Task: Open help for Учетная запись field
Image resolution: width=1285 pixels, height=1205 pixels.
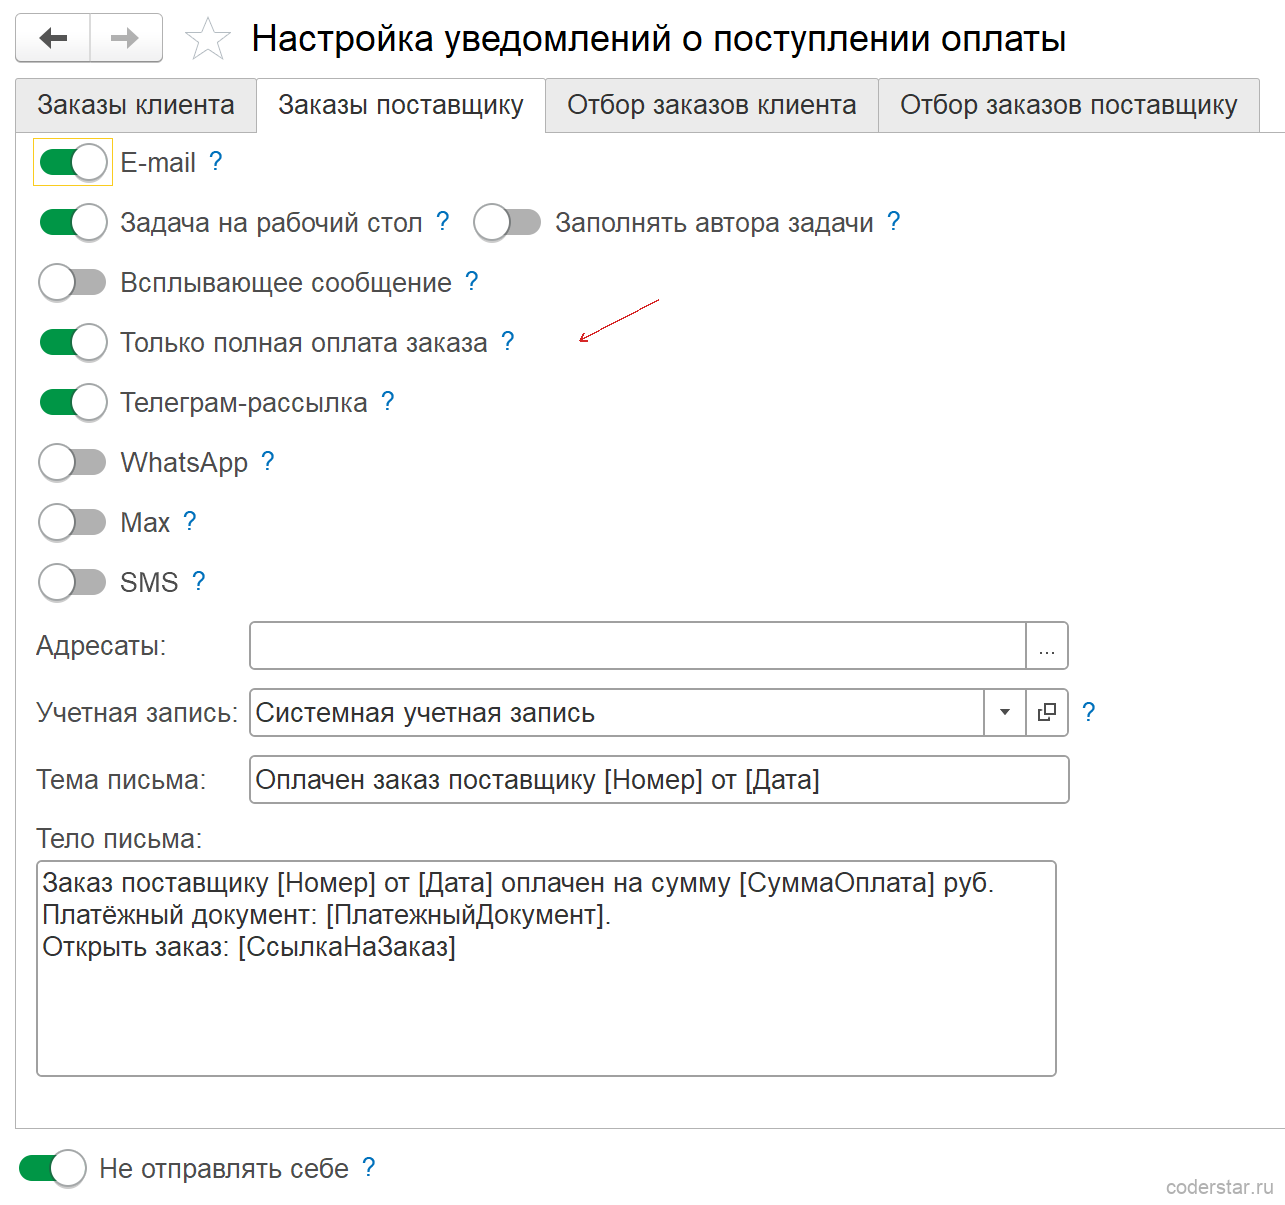Action: 1089,712
